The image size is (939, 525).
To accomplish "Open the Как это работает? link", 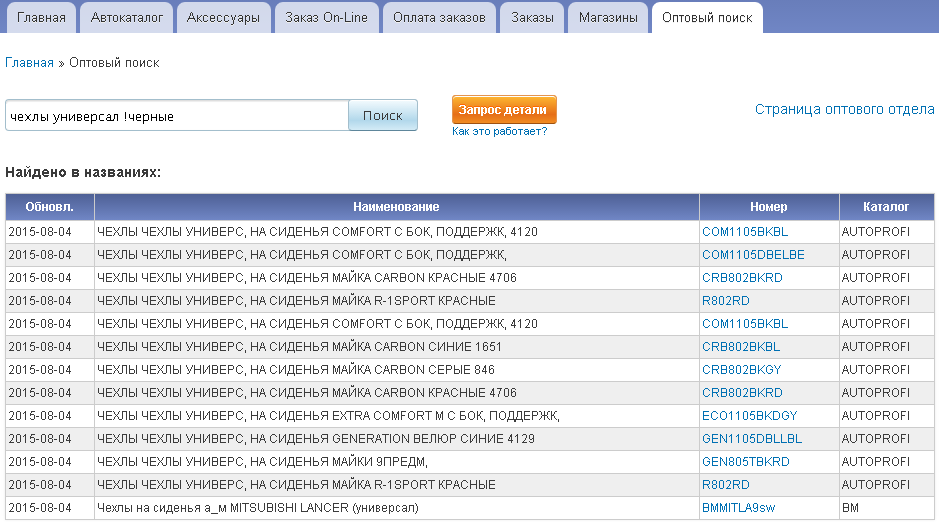I will click(499, 131).
